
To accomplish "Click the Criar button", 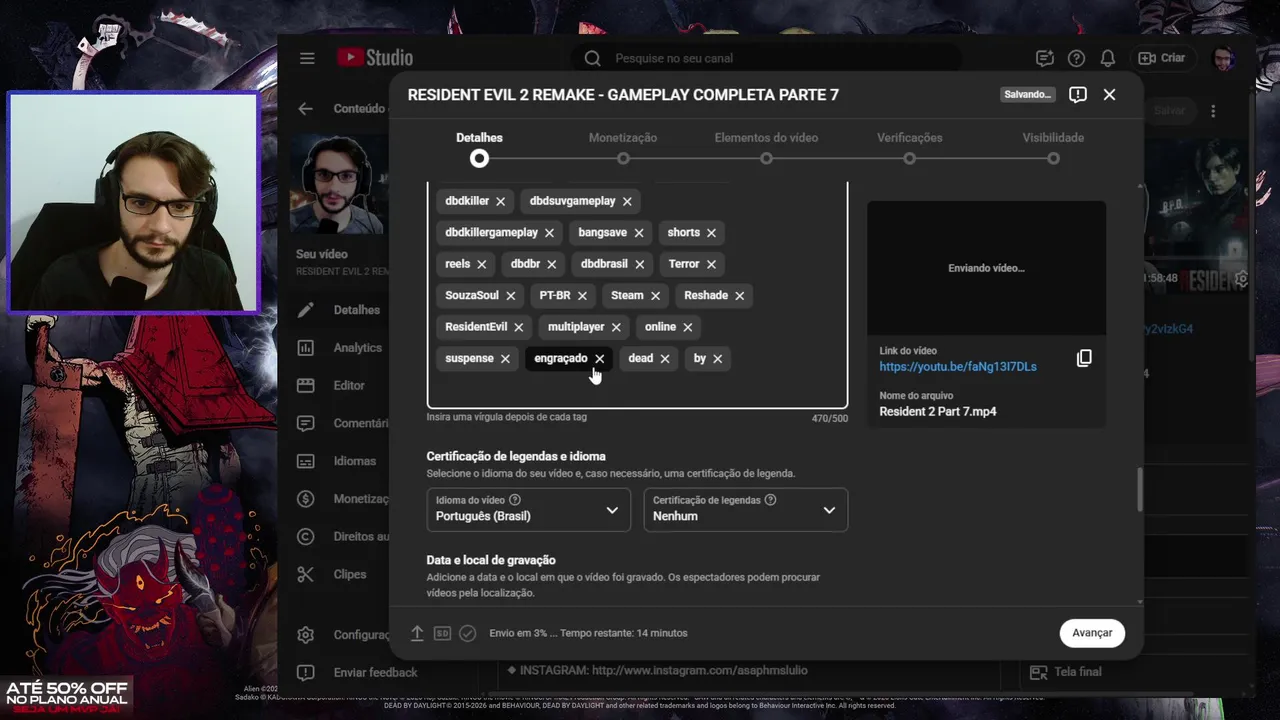I will pos(1162,58).
